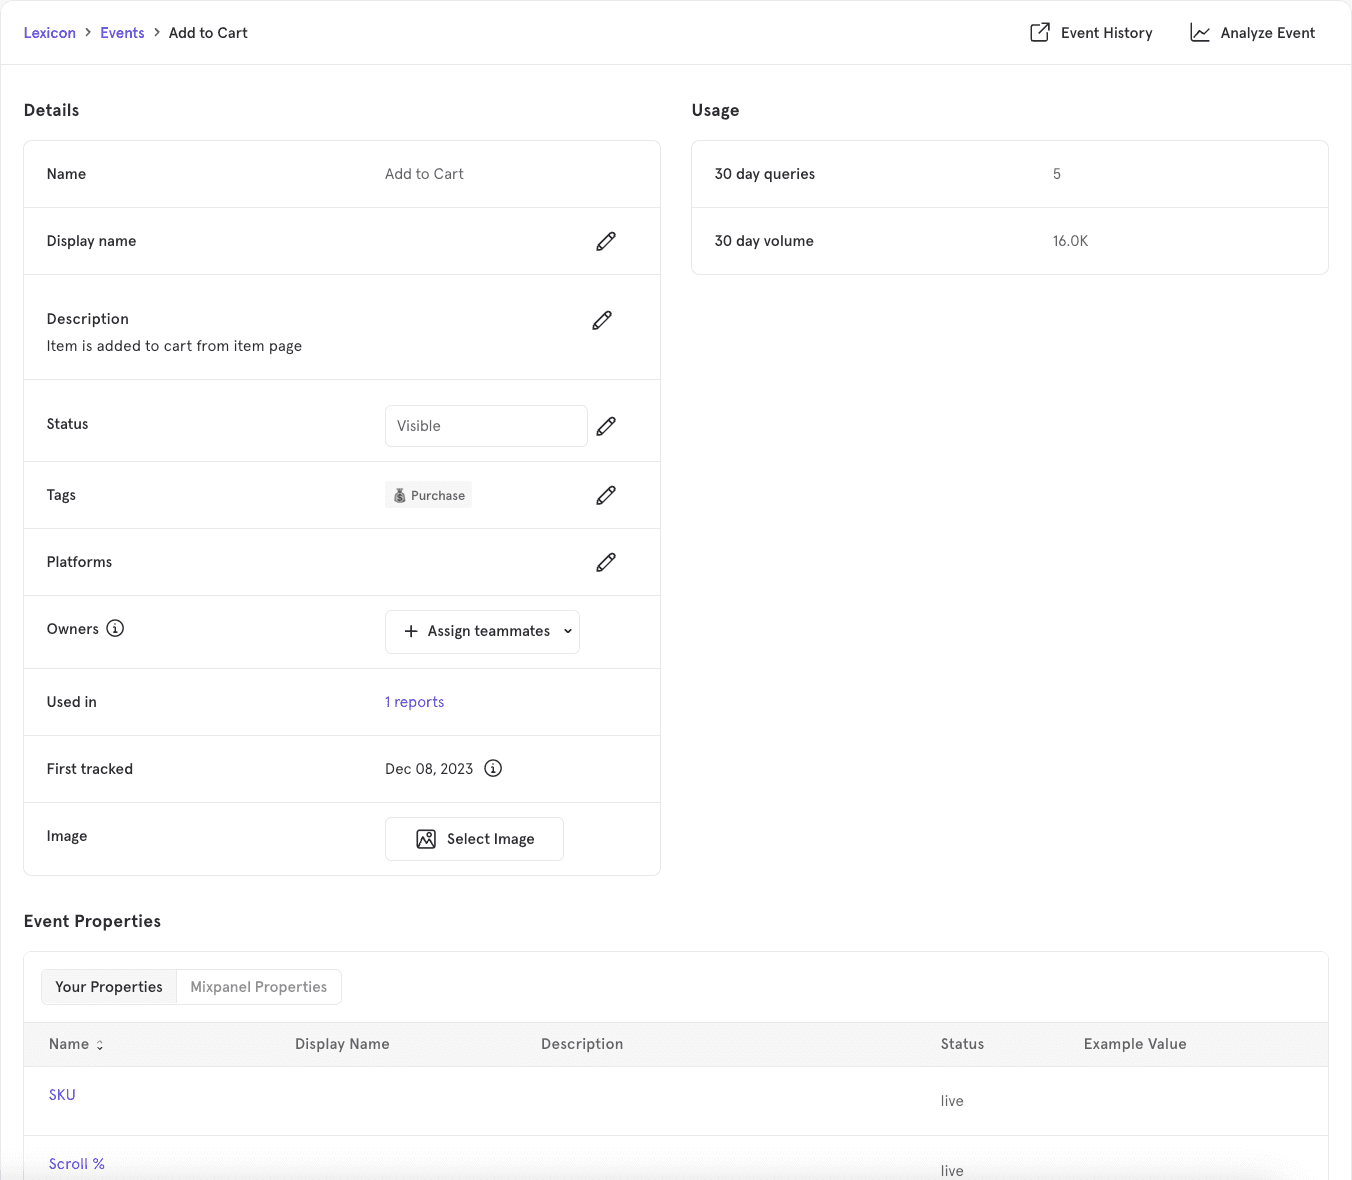This screenshot has height=1180, width=1352.
Task: Navigate to Events breadcrumb link
Action: click(122, 33)
